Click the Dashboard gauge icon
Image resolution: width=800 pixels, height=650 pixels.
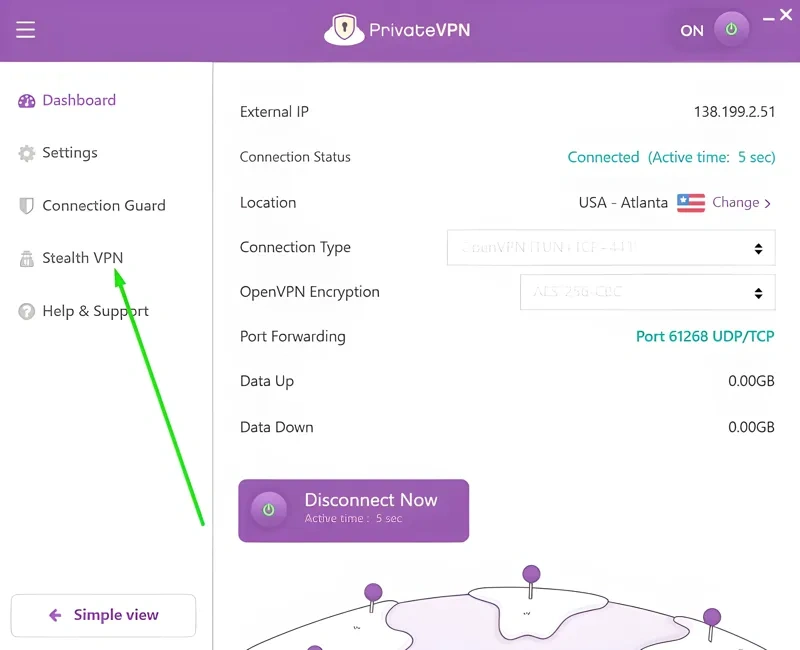[x=27, y=101]
